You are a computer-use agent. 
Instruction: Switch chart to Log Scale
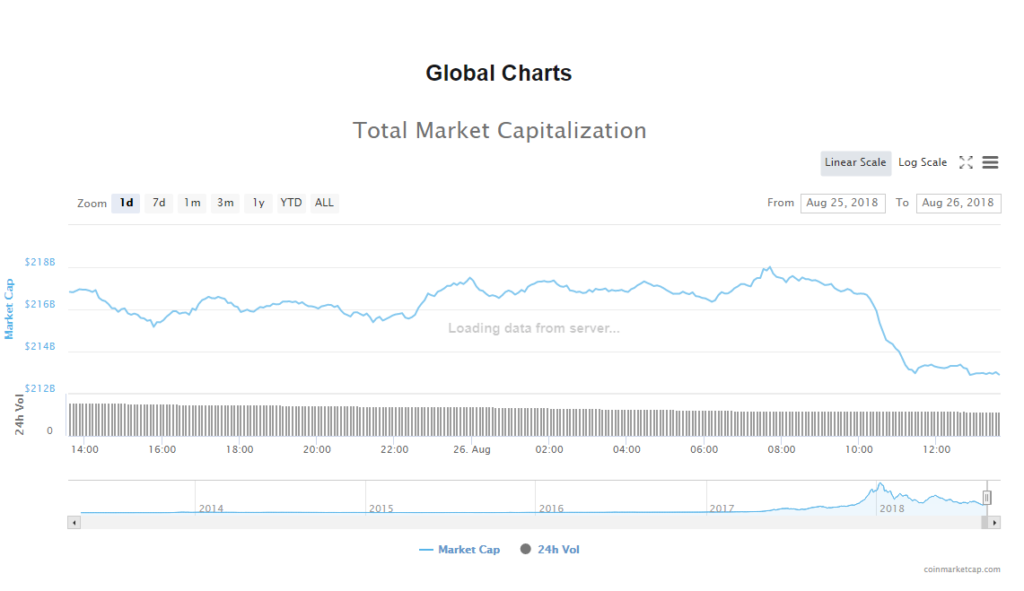coord(922,163)
